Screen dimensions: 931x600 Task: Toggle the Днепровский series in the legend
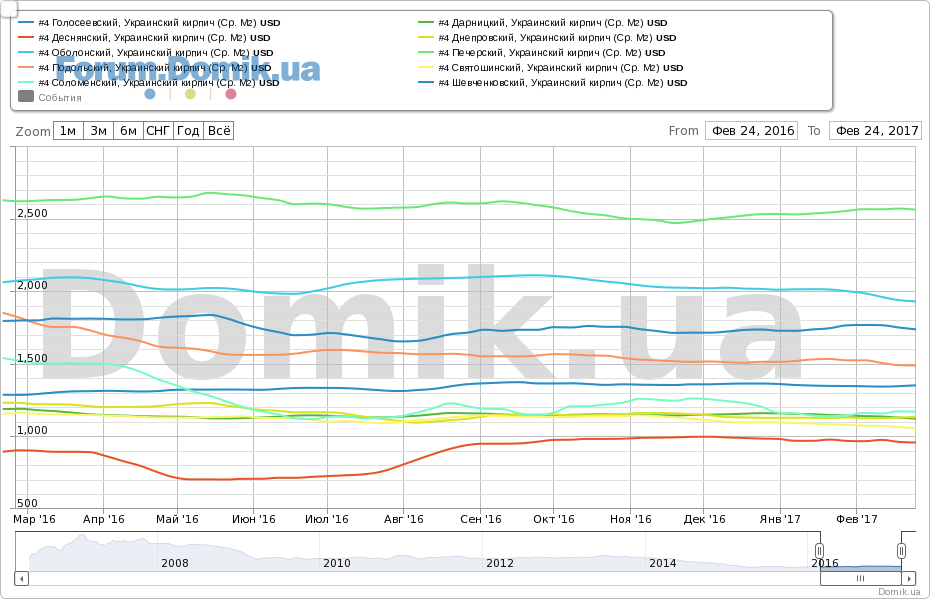pyautogui.click(x=547, y=38)
